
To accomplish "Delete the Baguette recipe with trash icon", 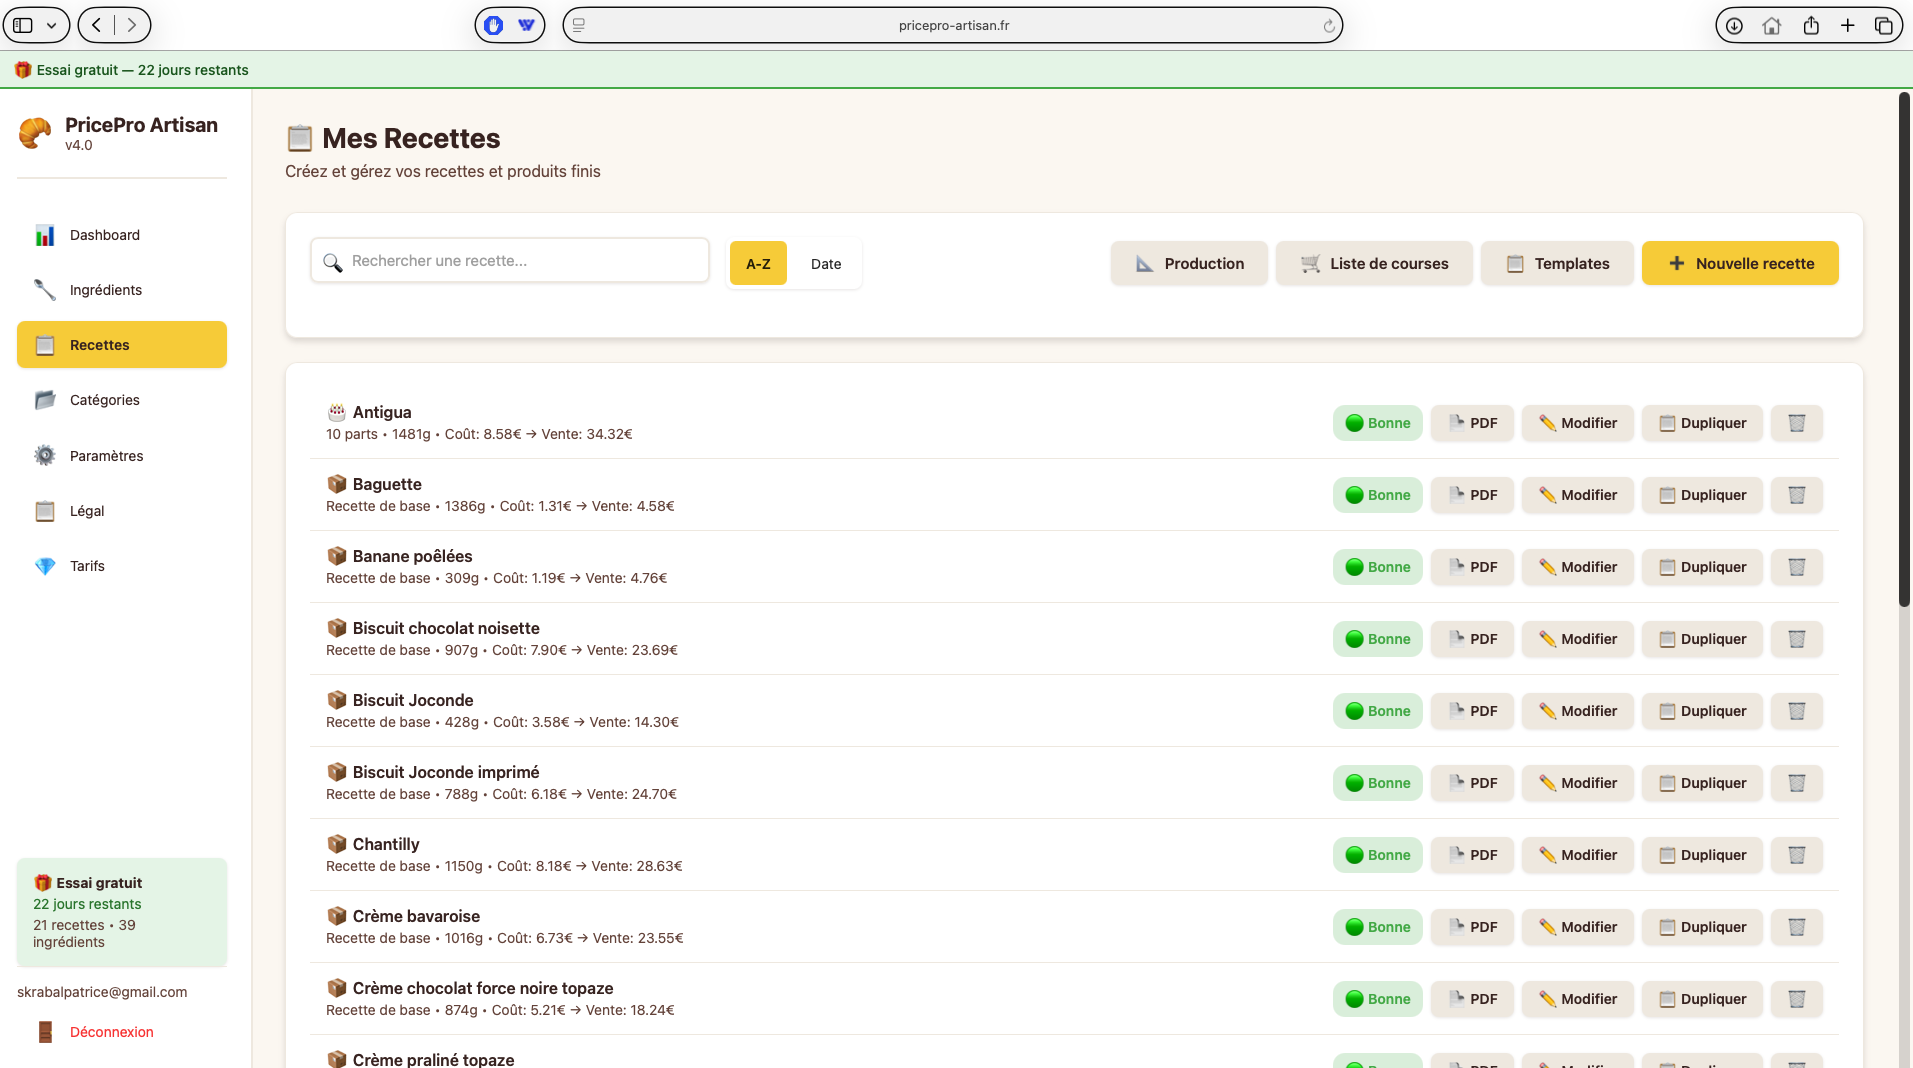I will coord(1796,495).
